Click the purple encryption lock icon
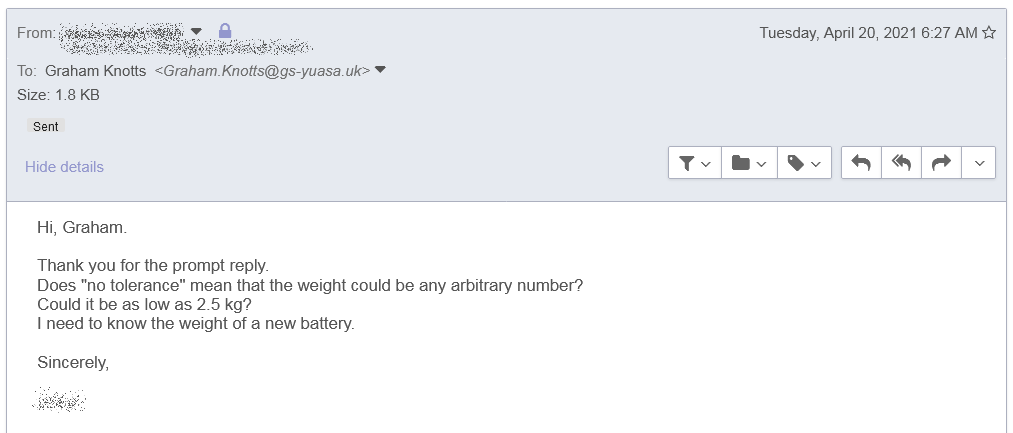Viewport: 1013px width, 433px height. 225,32
